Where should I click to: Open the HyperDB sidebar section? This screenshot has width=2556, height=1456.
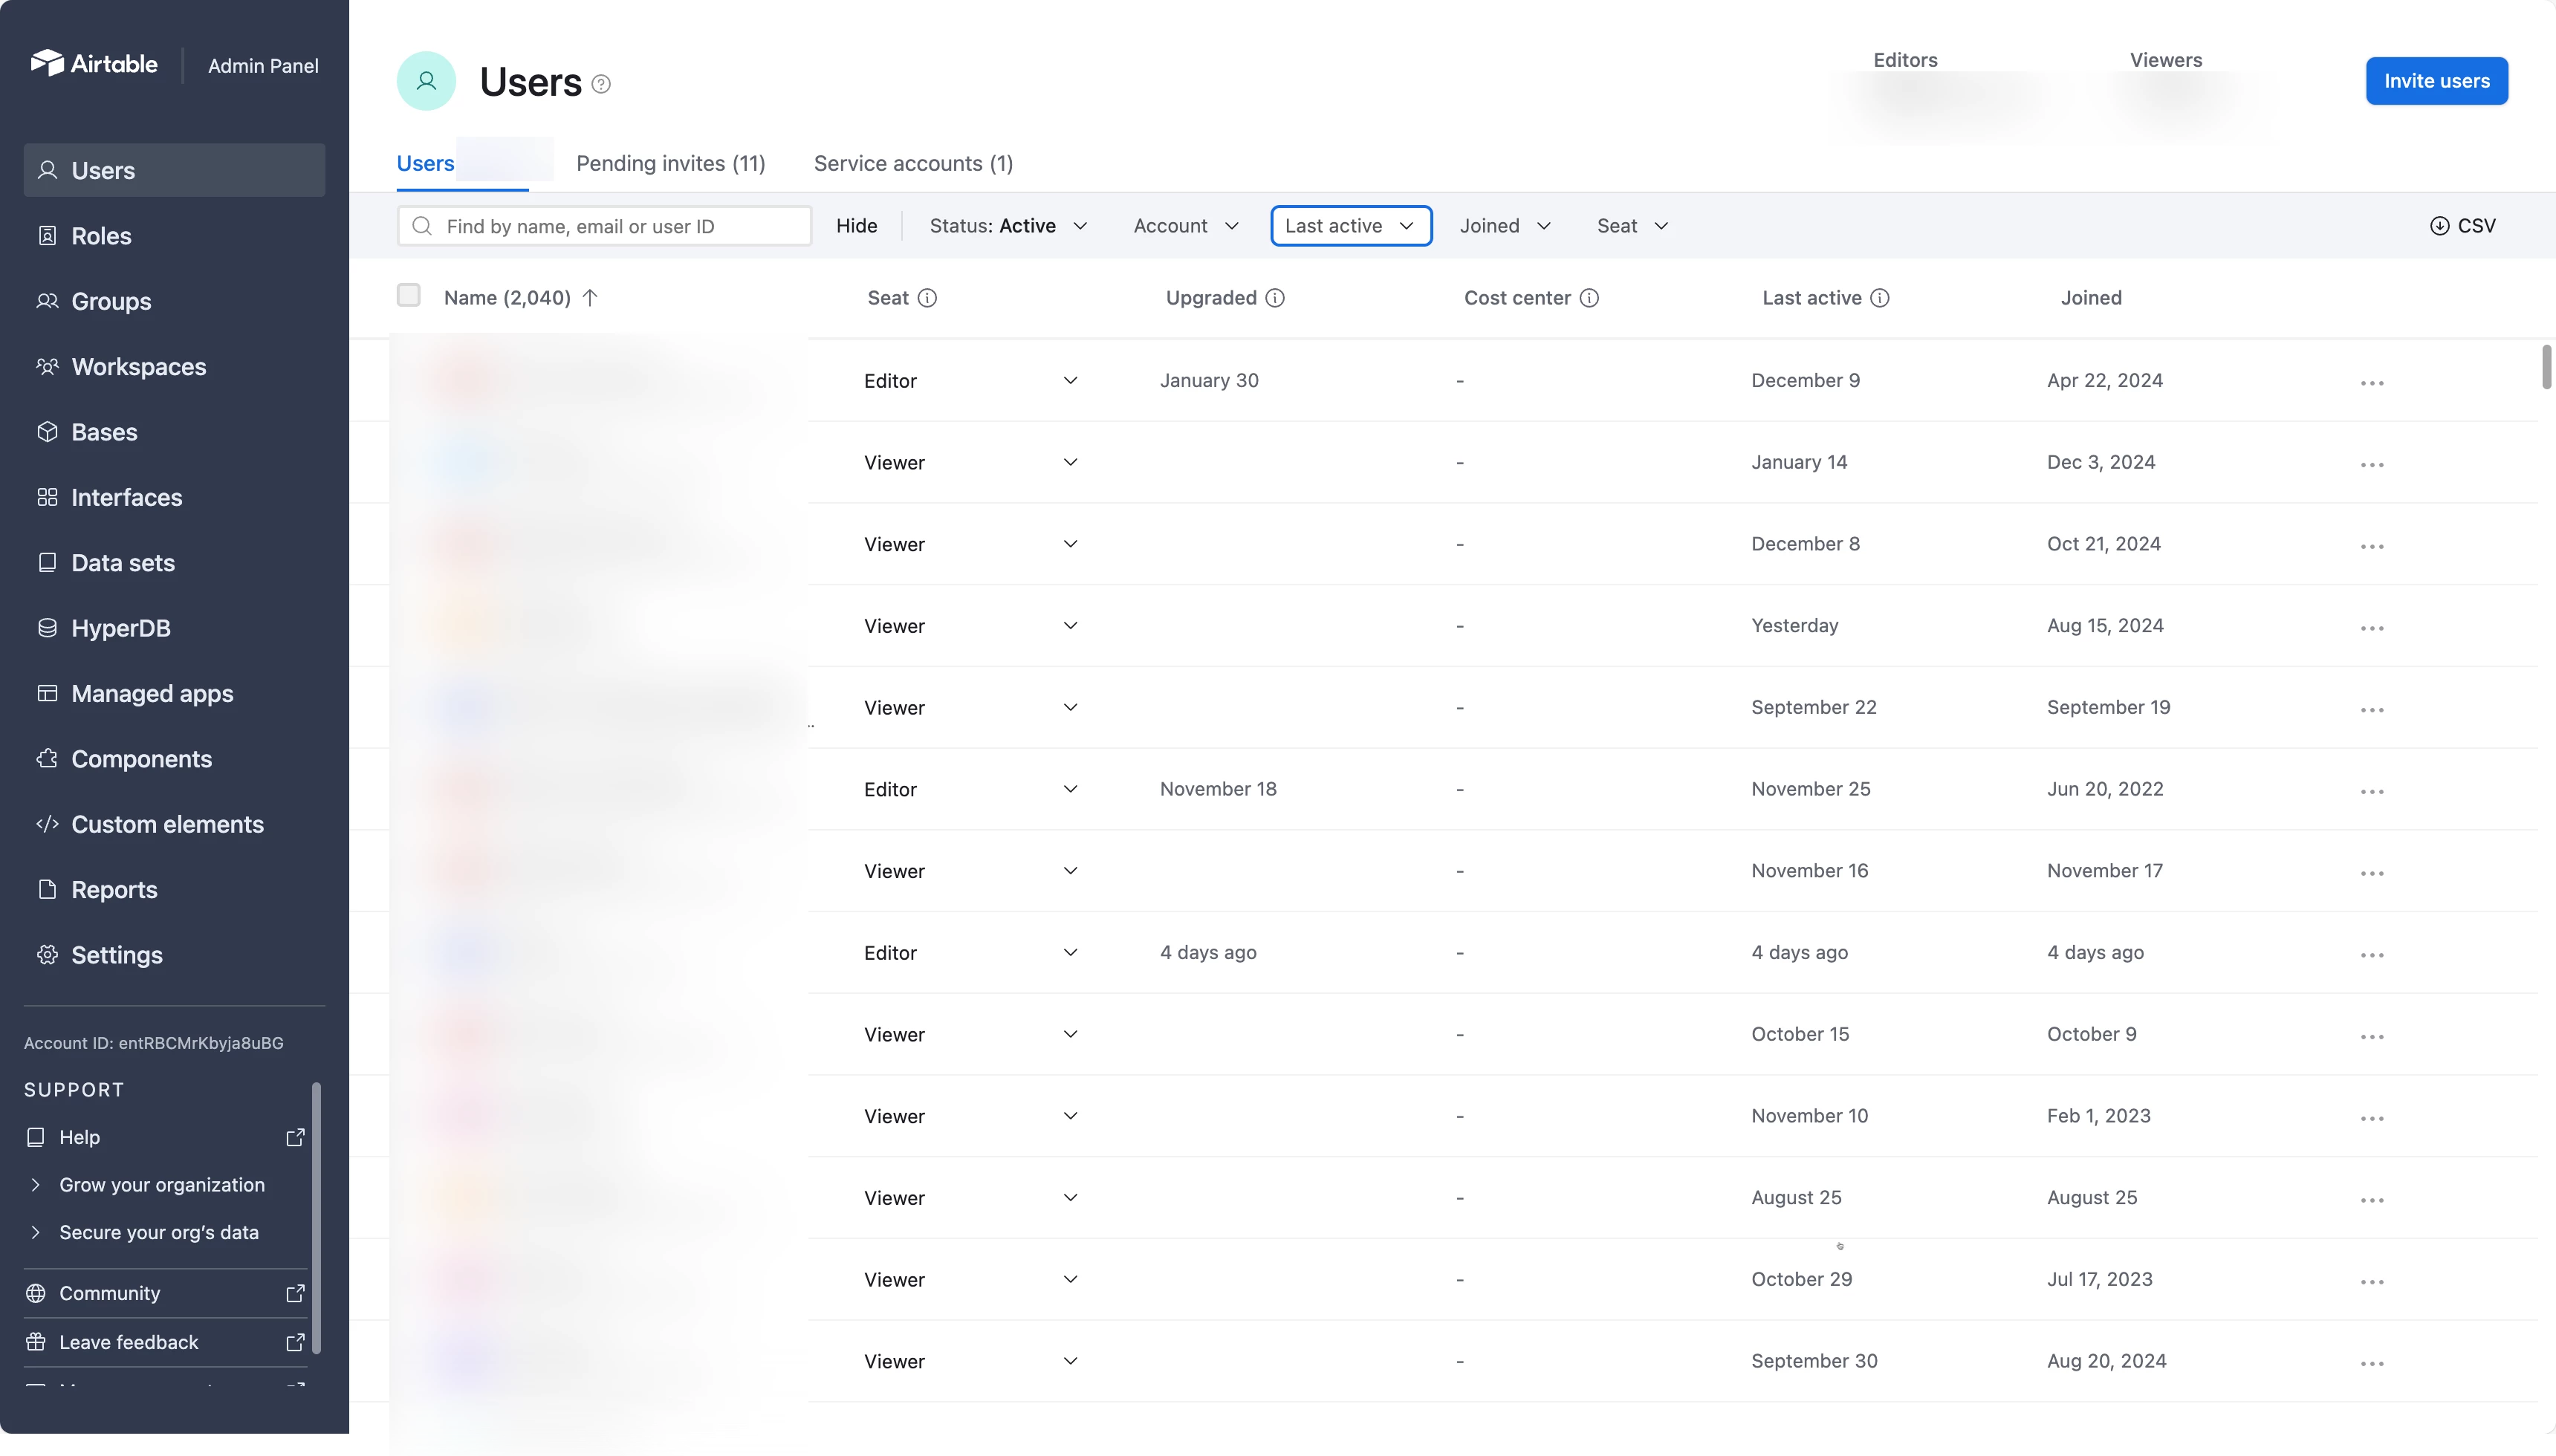(121, 628)
